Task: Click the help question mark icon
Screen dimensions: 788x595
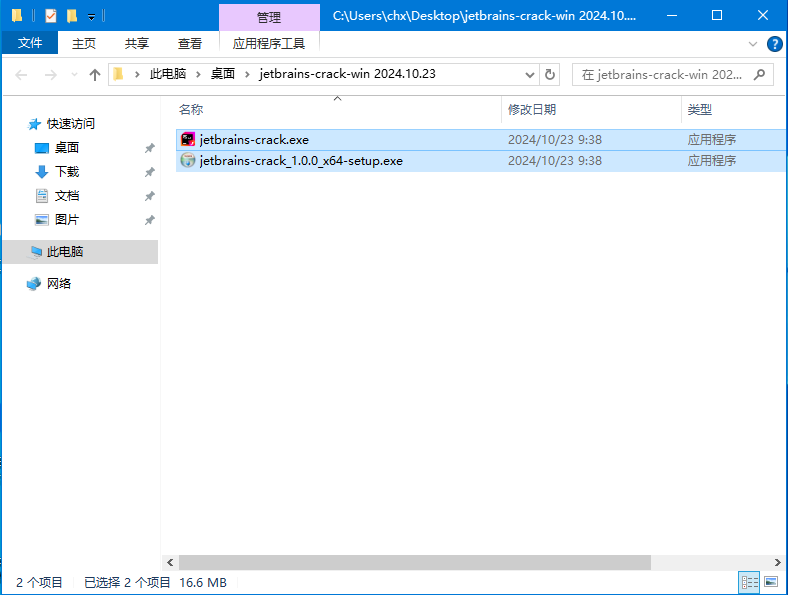Action: (774, 44)
